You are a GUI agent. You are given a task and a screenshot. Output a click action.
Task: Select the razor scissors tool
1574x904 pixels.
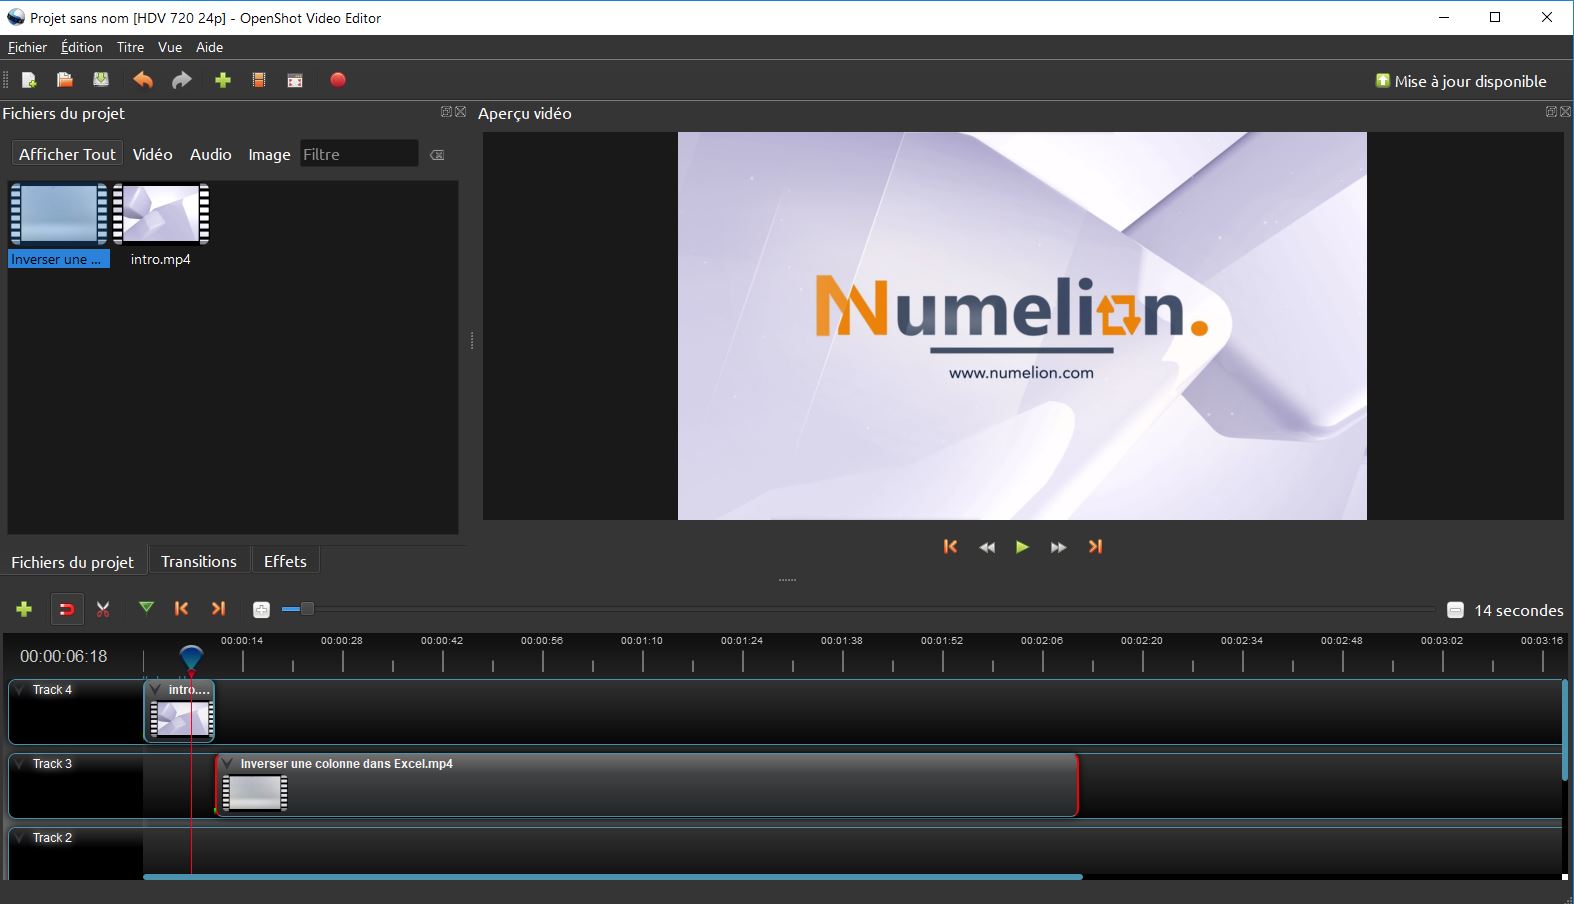point(103,609)
